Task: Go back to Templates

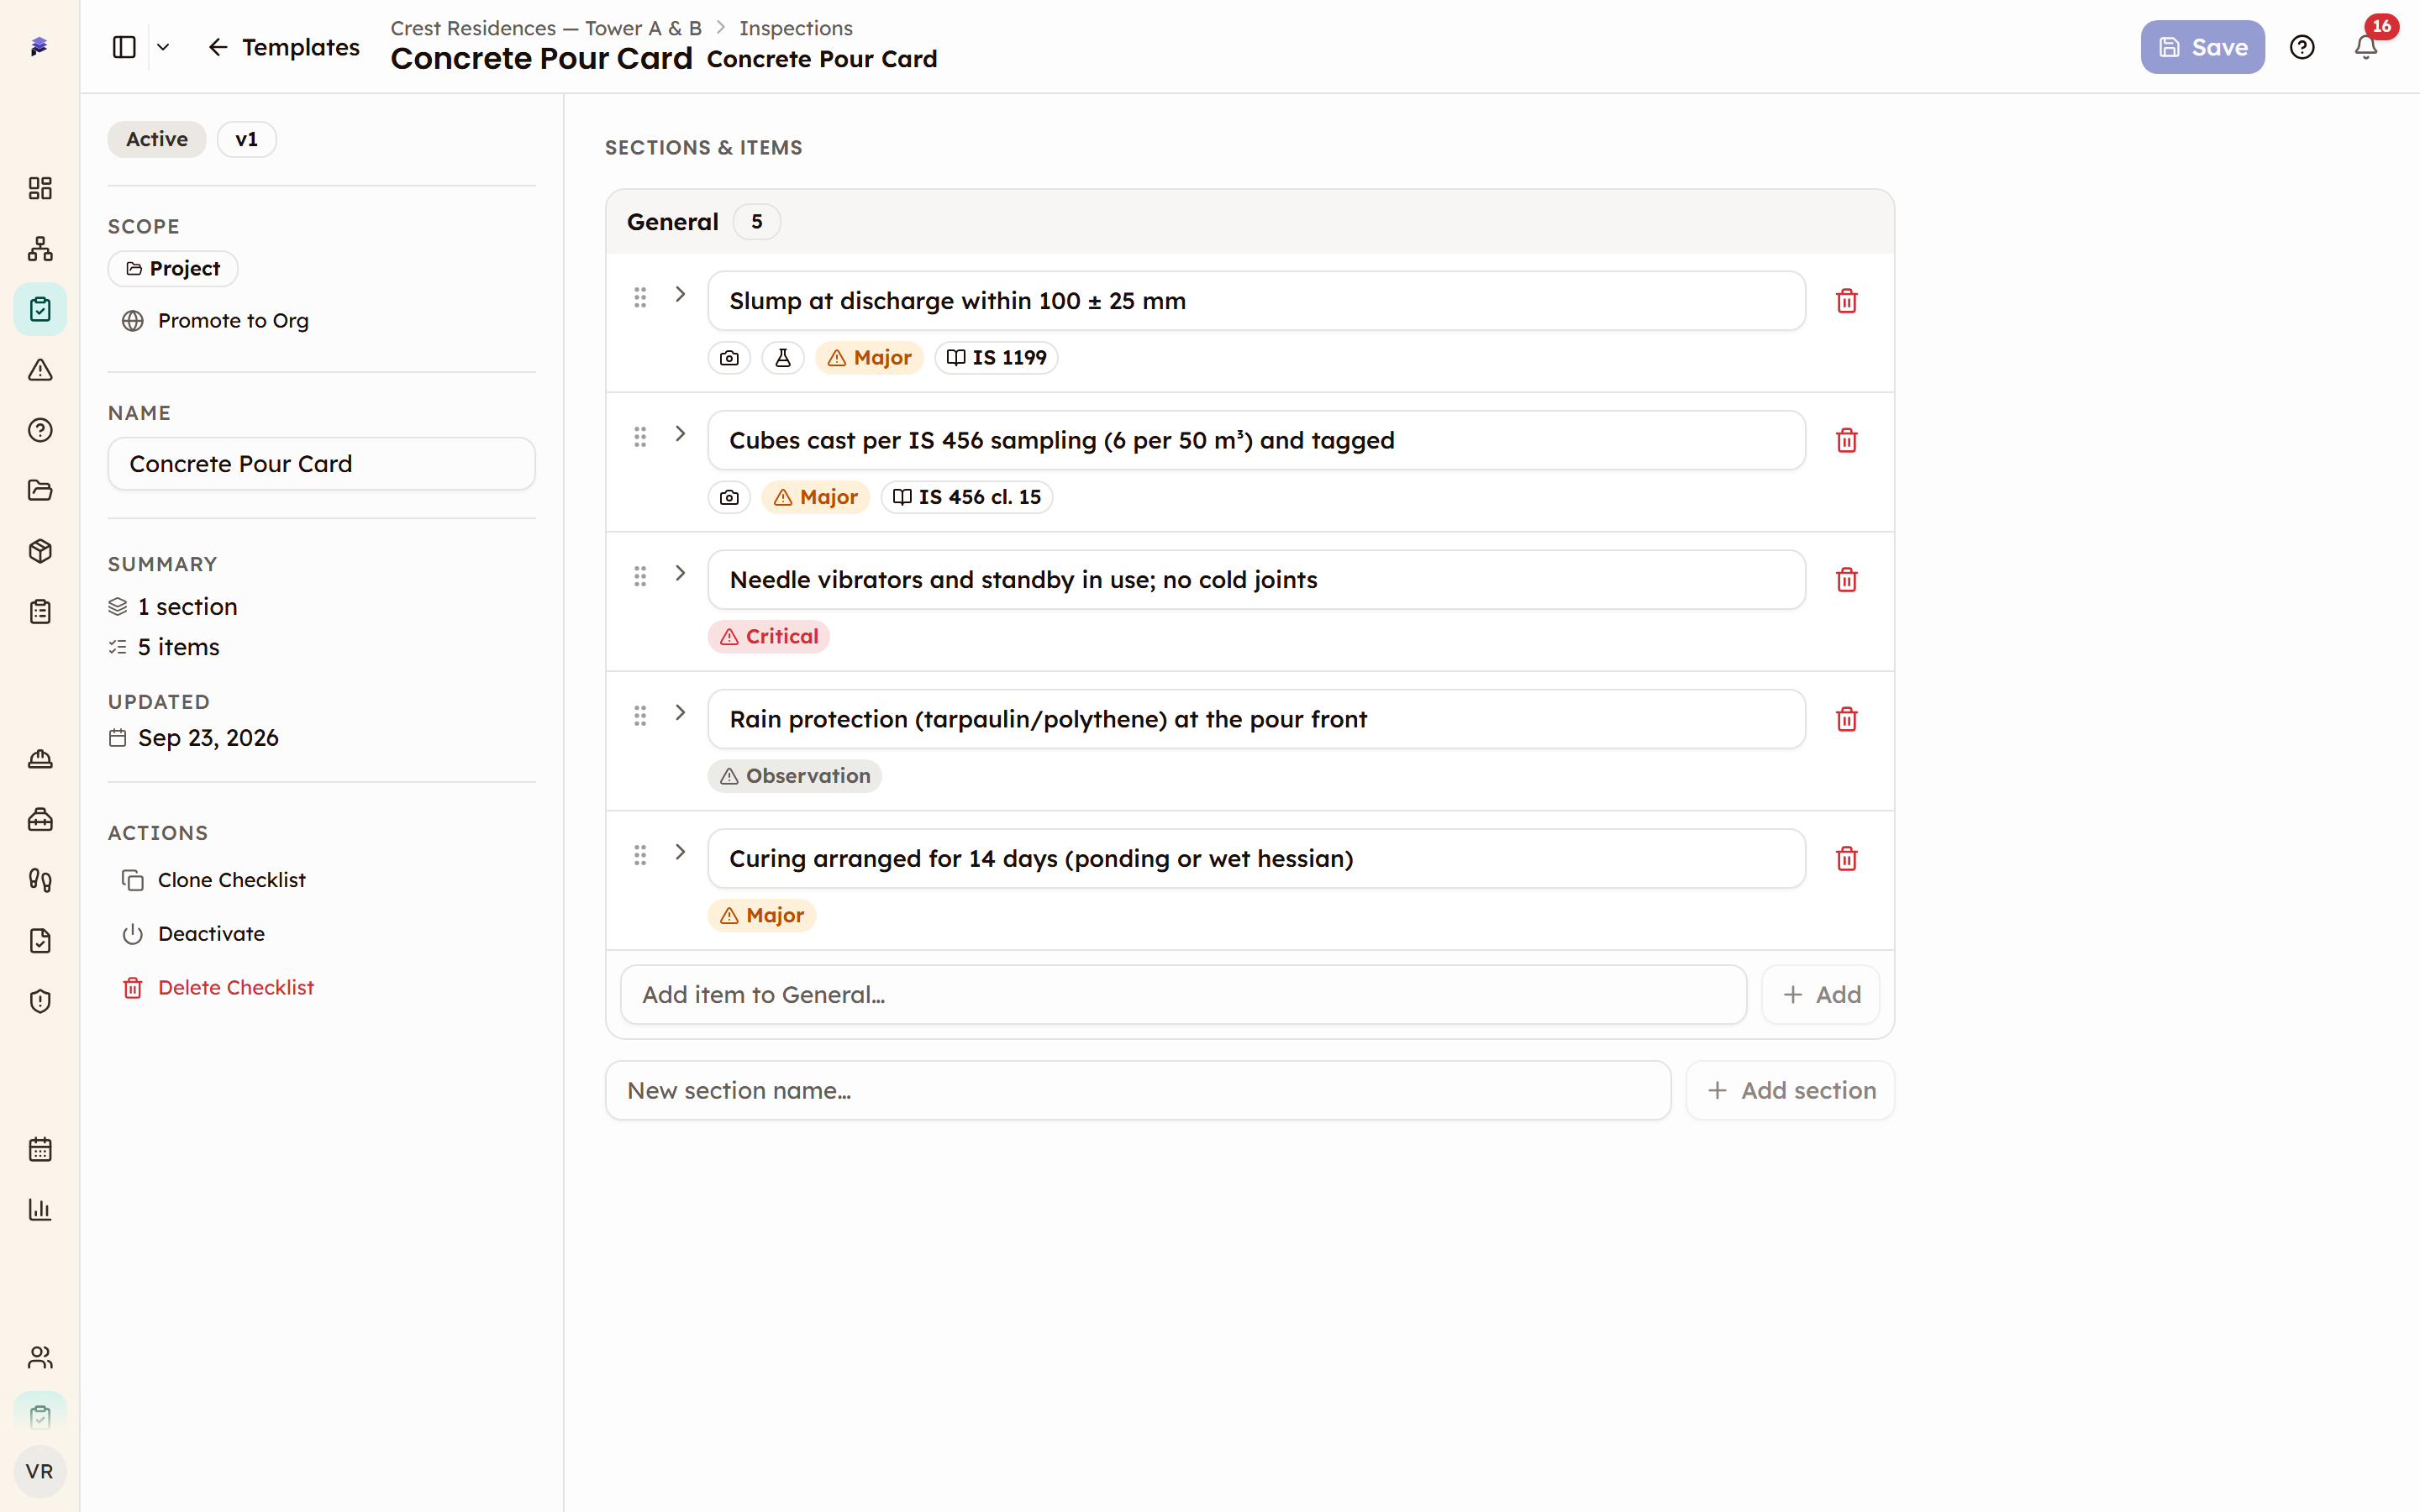Action: (284, 47)
